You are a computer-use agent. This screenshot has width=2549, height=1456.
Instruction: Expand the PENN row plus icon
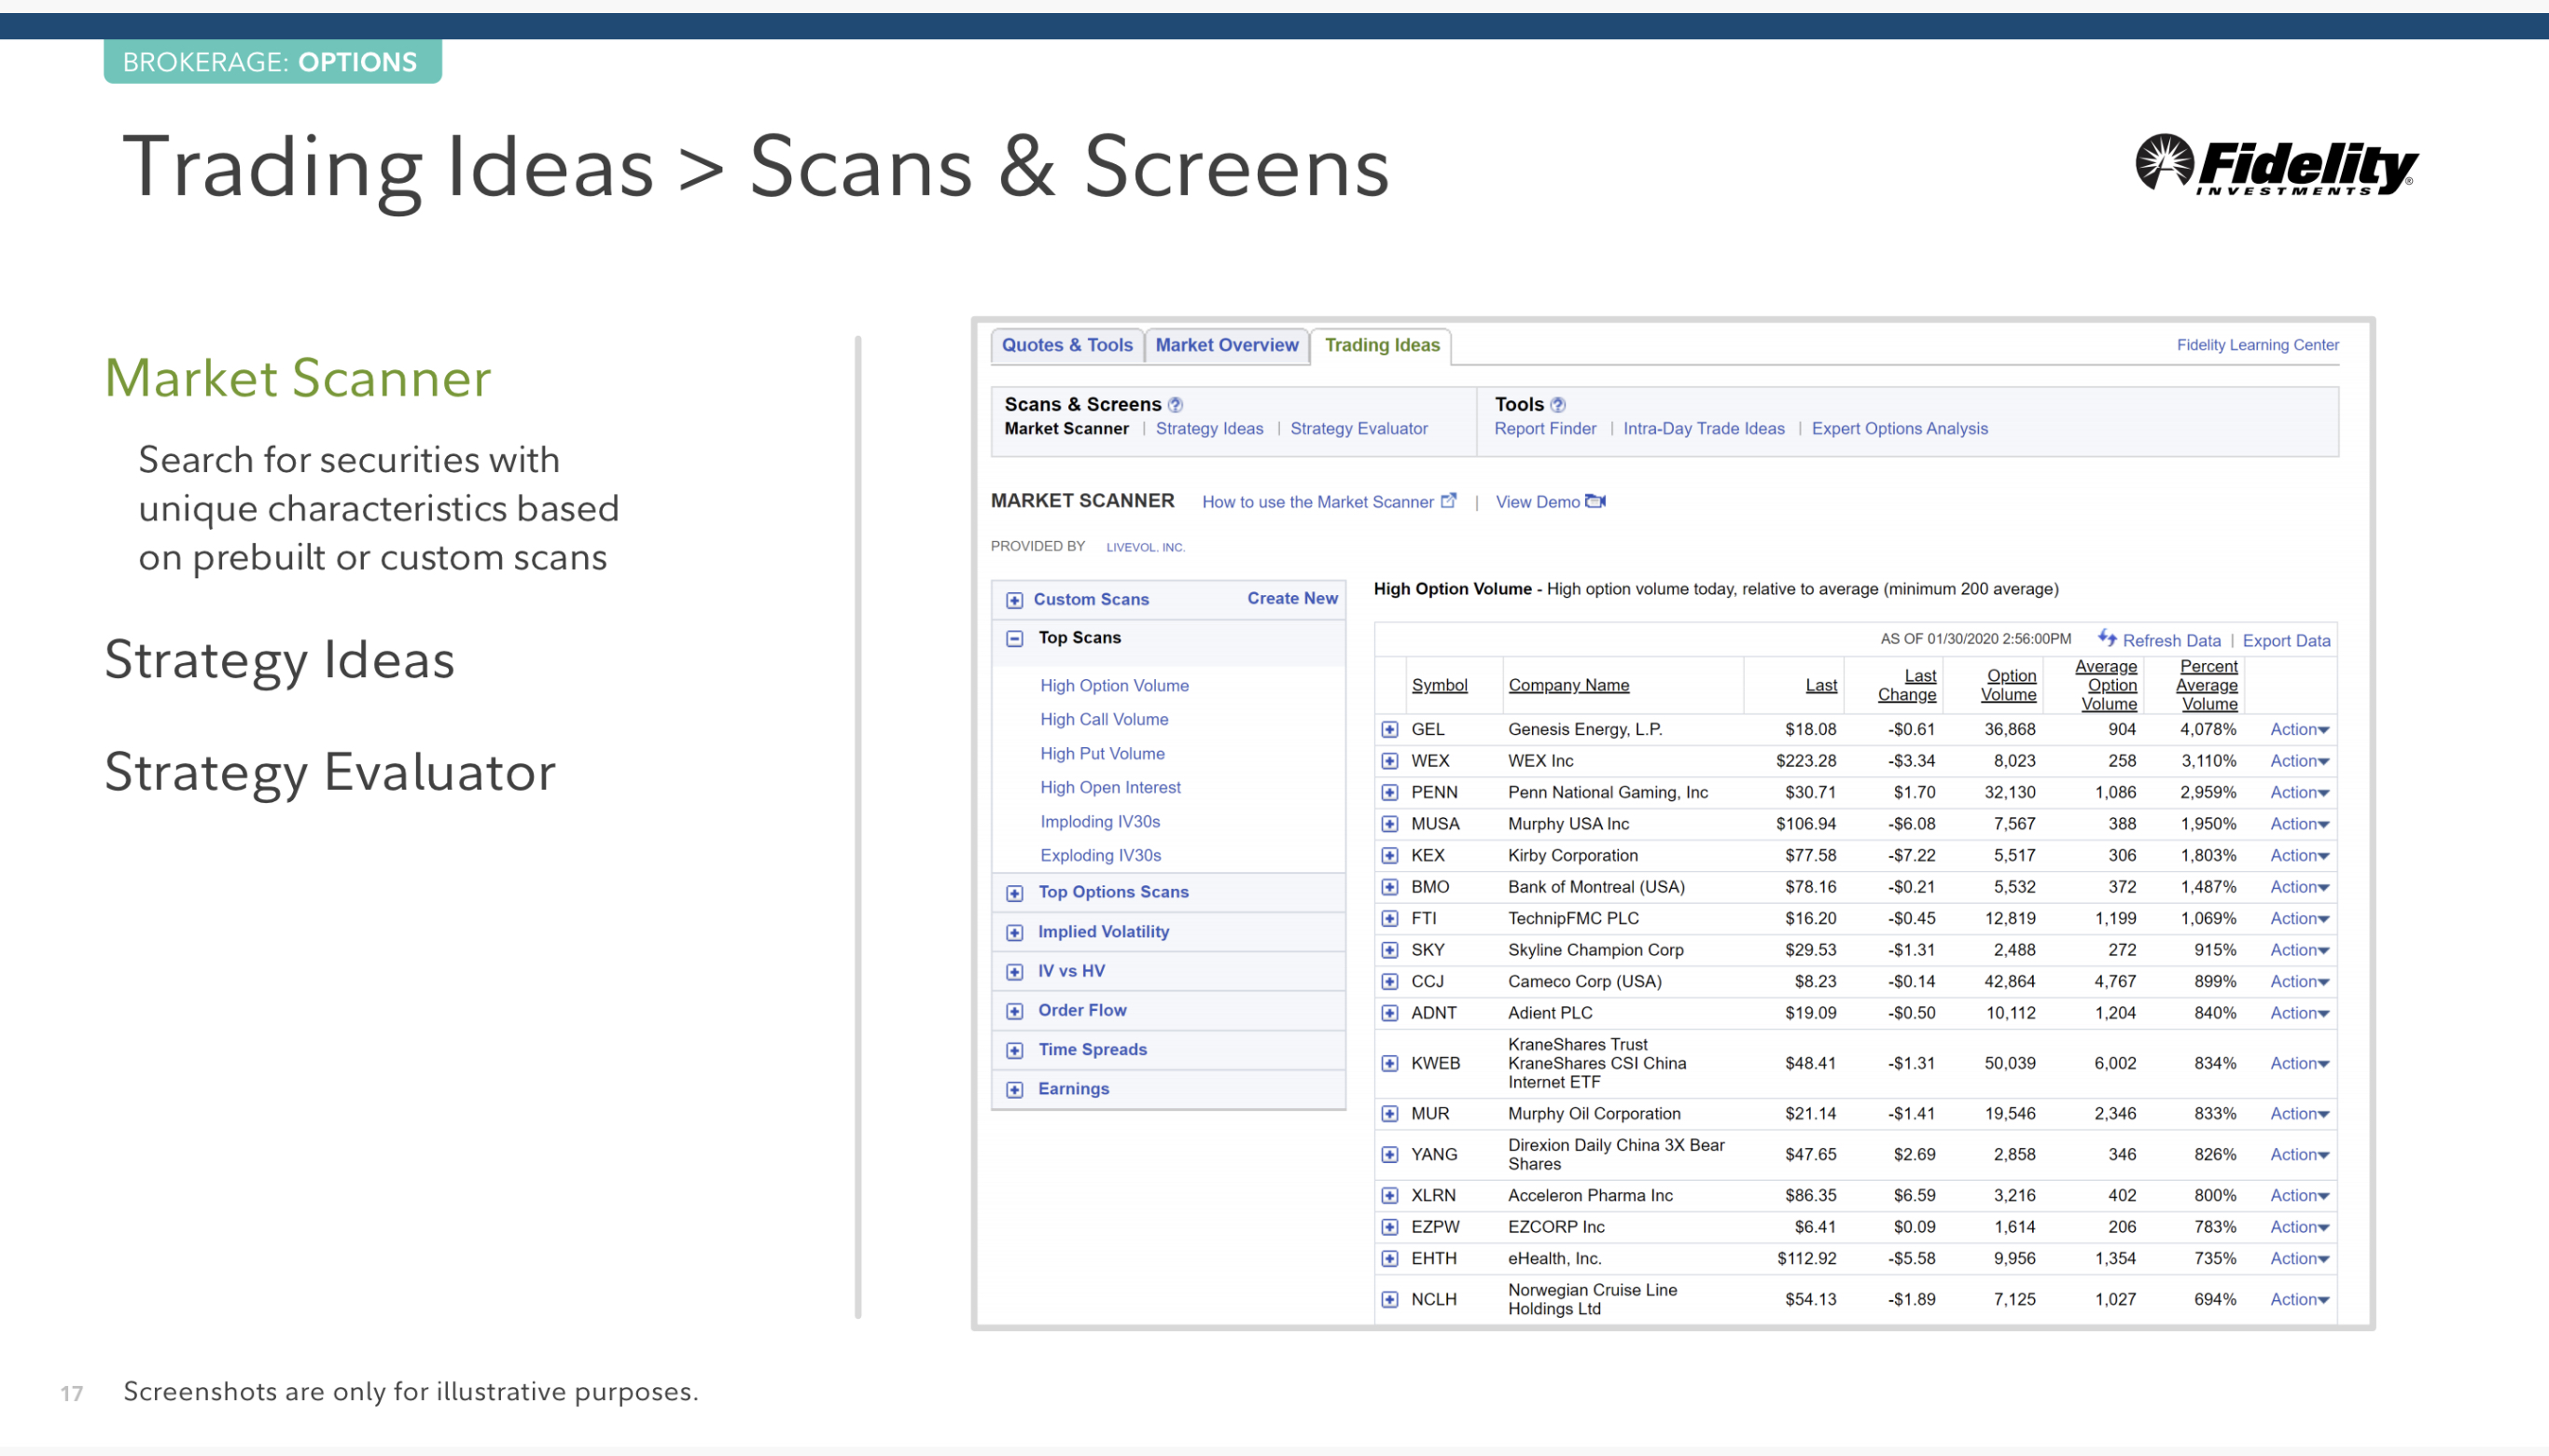click(1389, 793)
